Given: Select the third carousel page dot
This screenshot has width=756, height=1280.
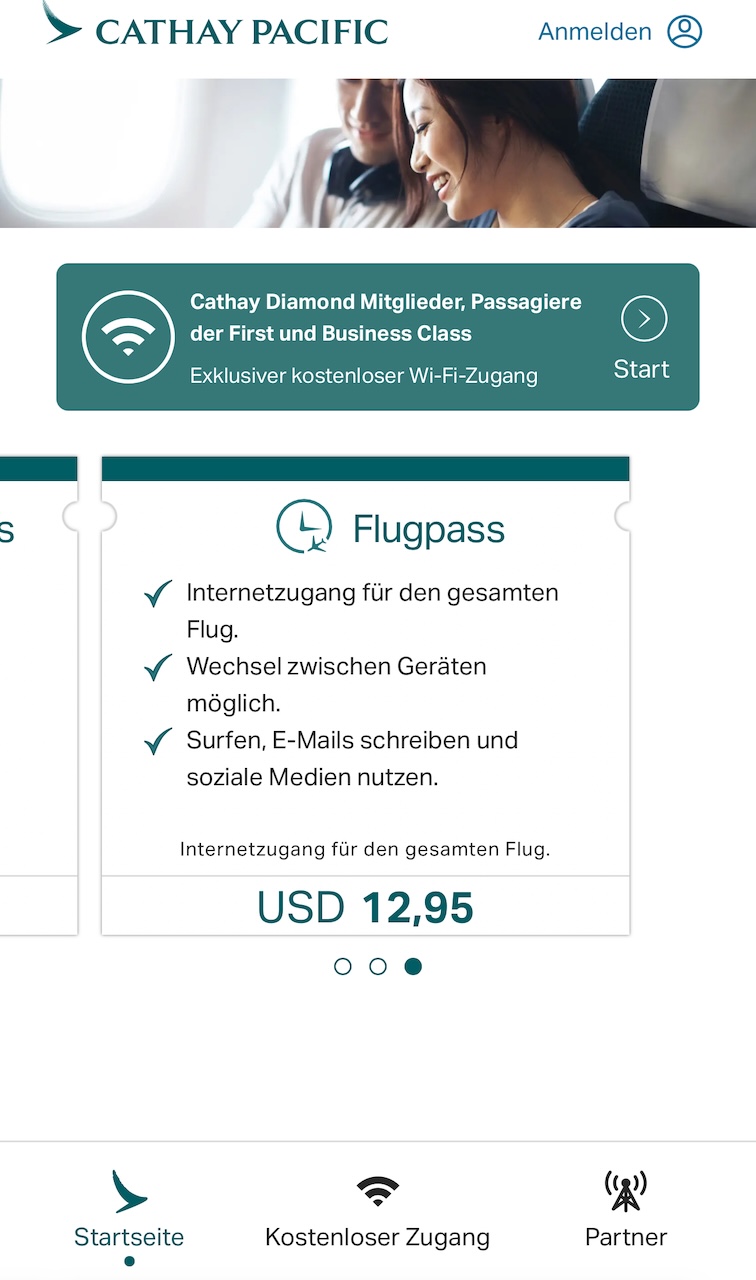Looking at the screenshot, I should 413,966.
